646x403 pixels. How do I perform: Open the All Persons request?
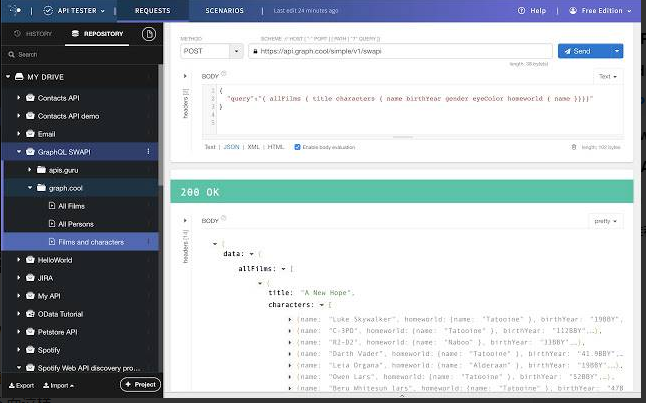click(x=76, y=224)
